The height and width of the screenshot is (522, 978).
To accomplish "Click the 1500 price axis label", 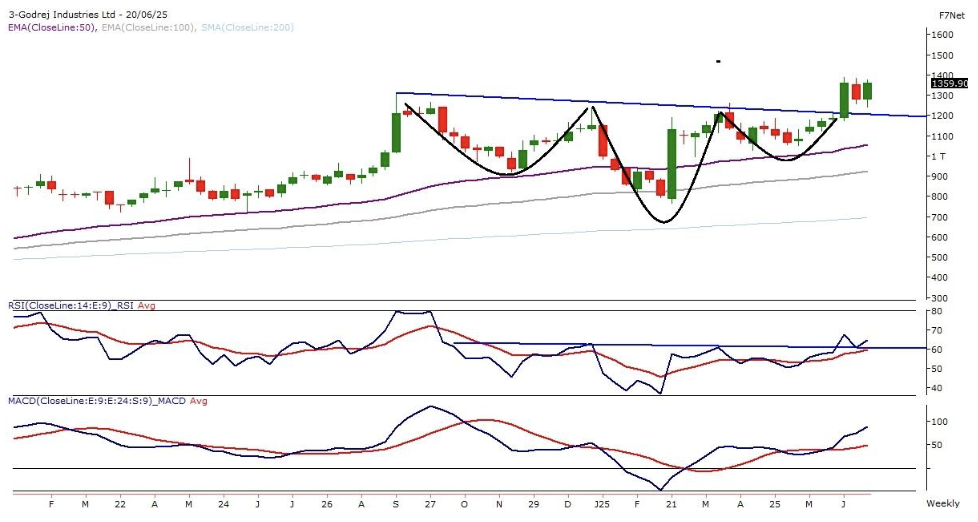I will pyautogui.click(x=942, y=56).
